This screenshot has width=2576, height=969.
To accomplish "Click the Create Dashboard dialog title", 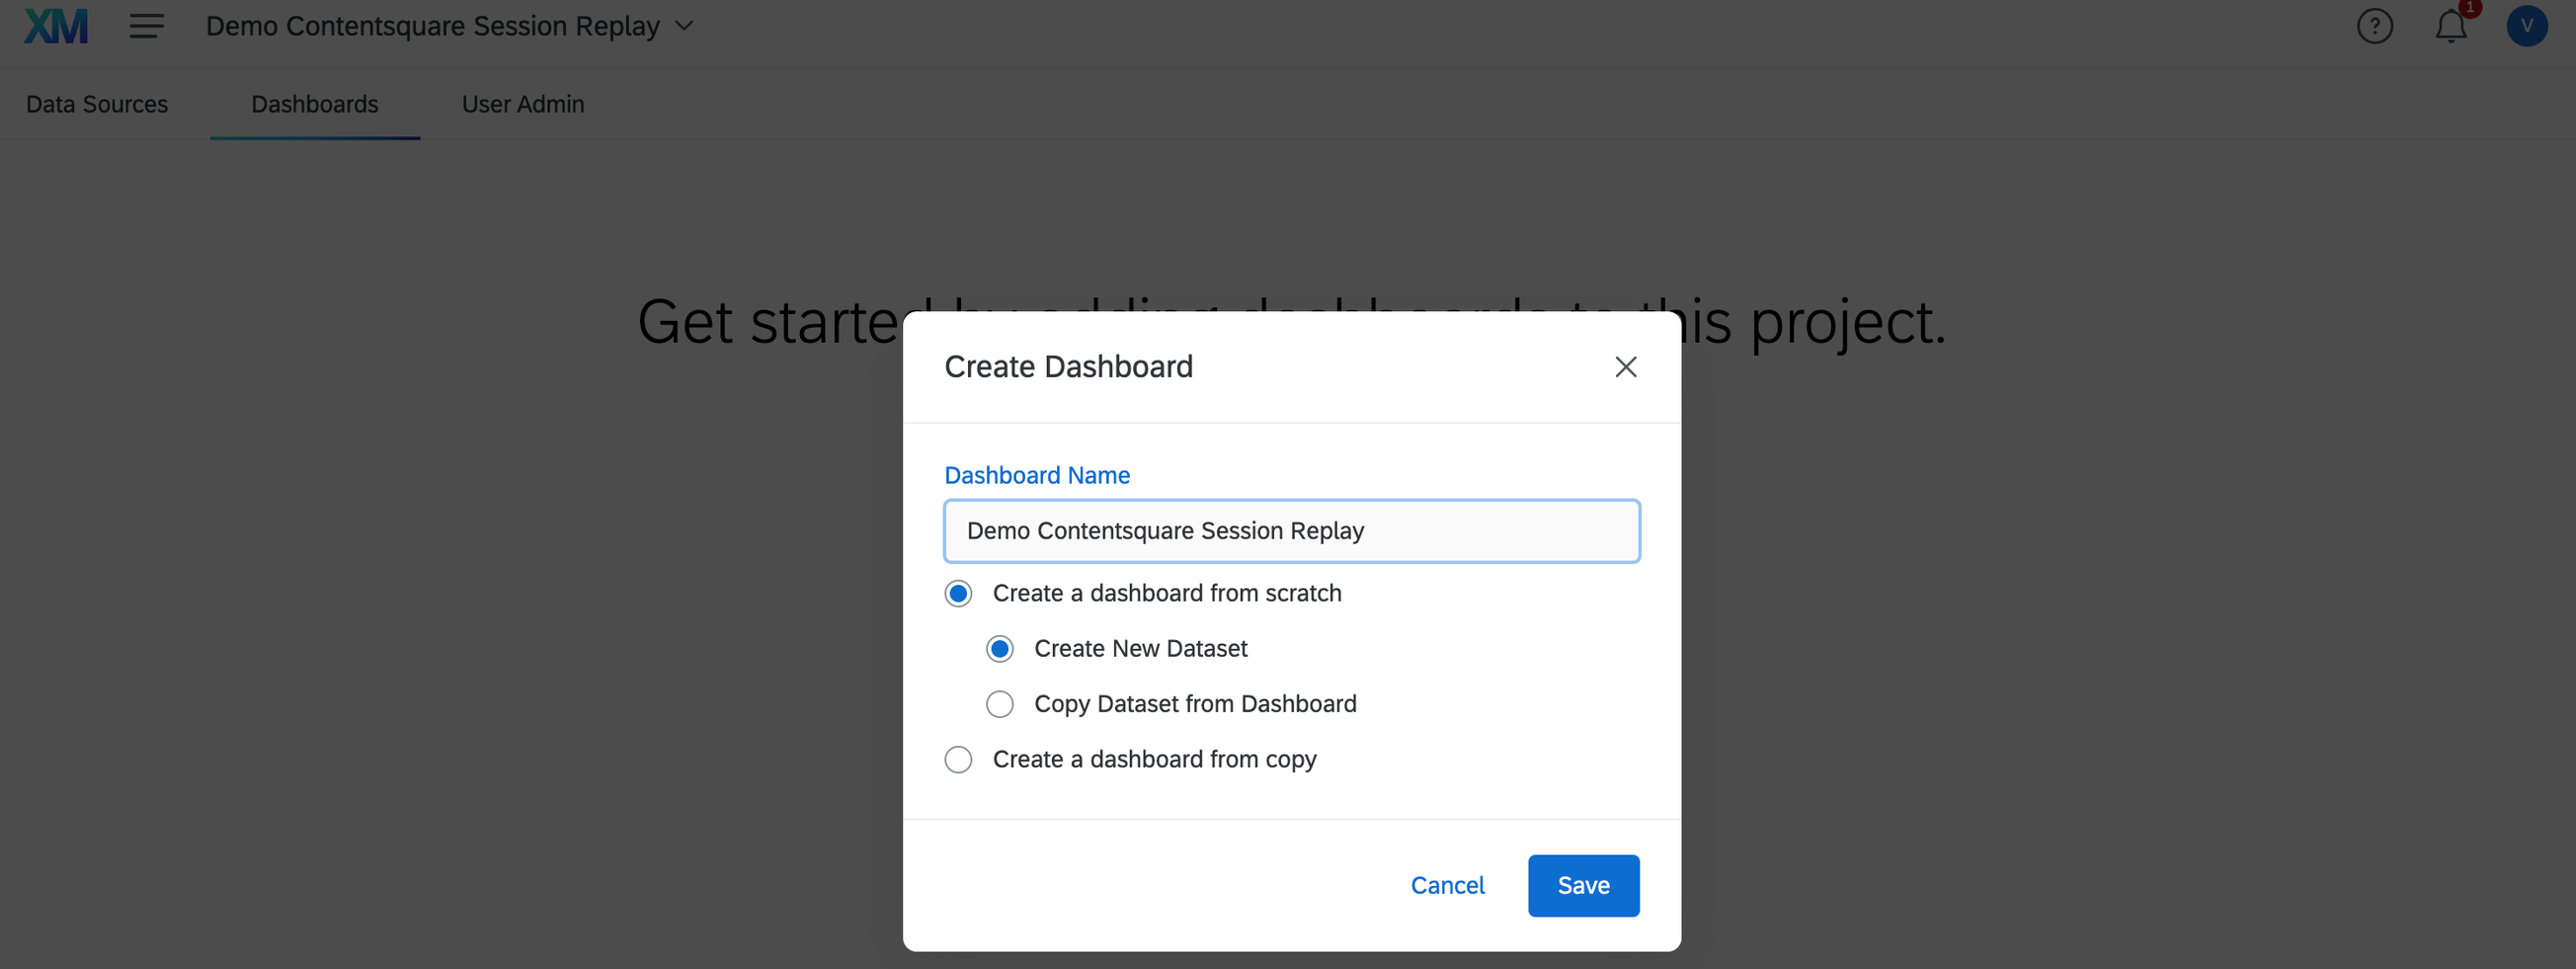I will pyautogui.click(x=1068, y=367).
